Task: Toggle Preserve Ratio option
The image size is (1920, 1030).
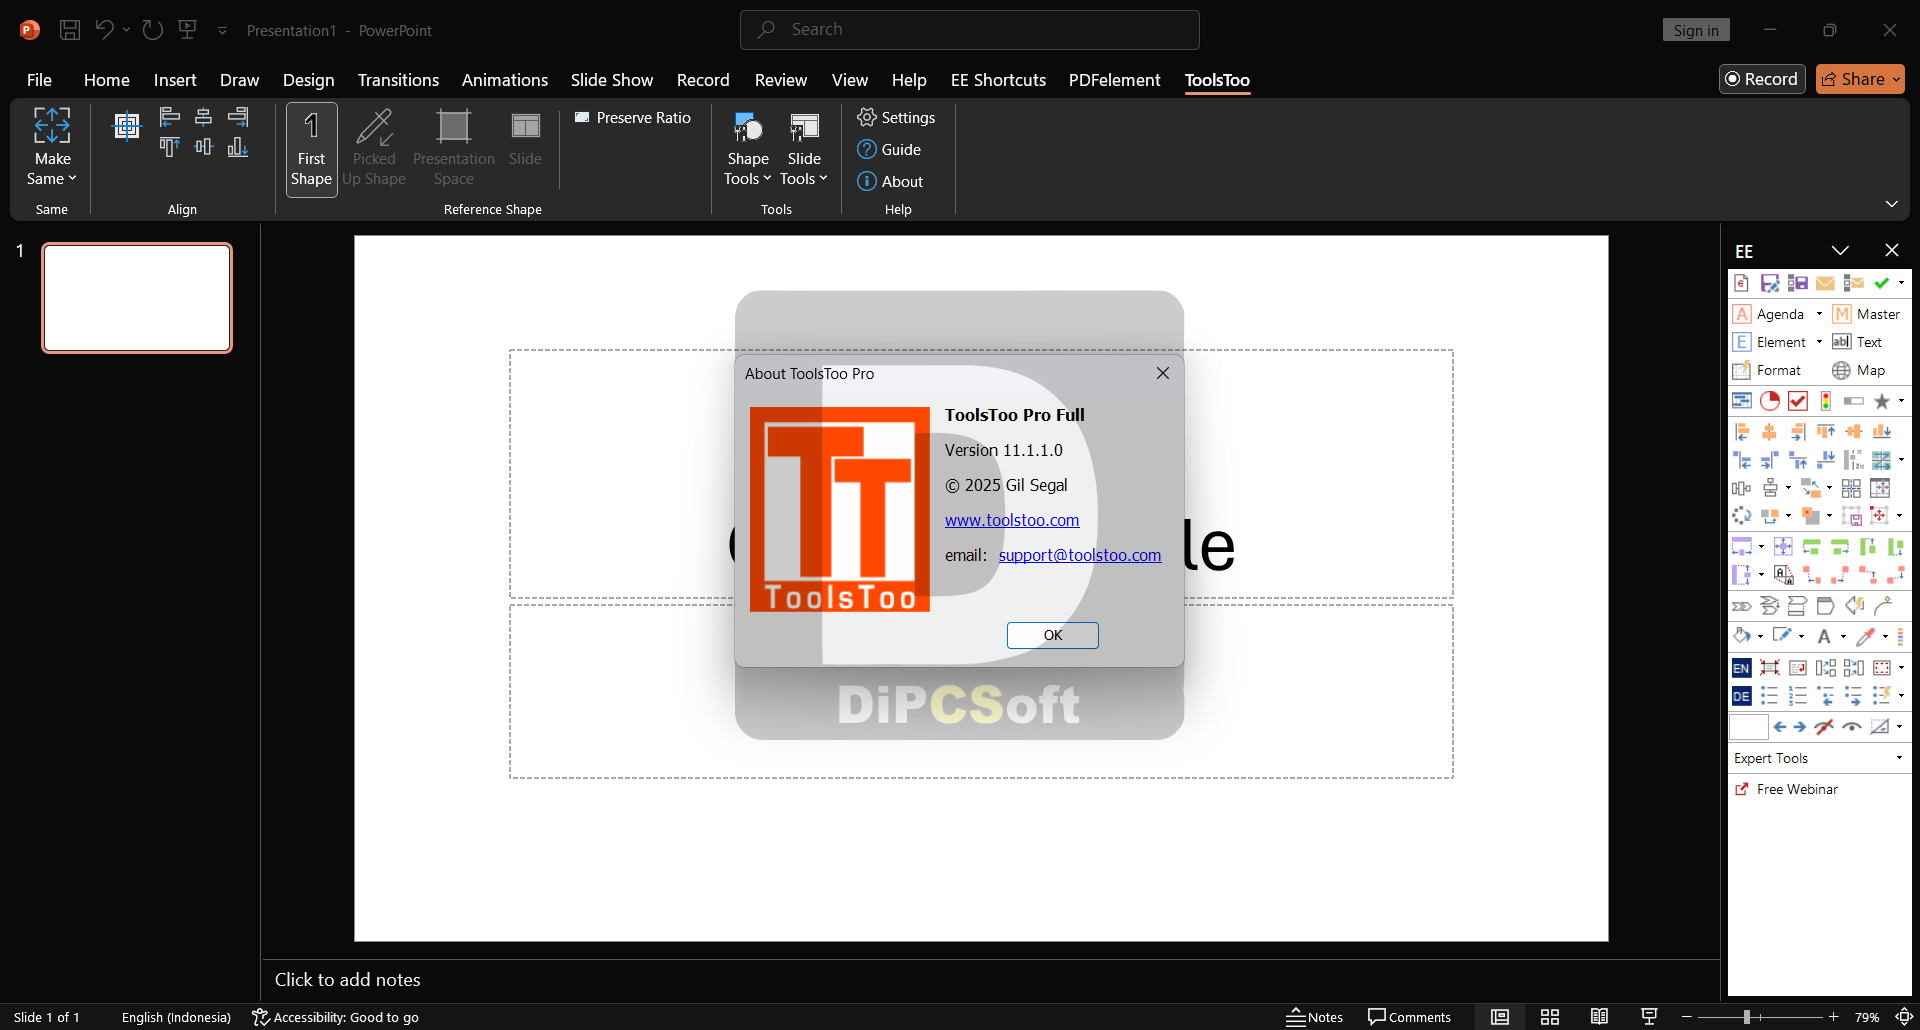Action: (x=633, y=118)
